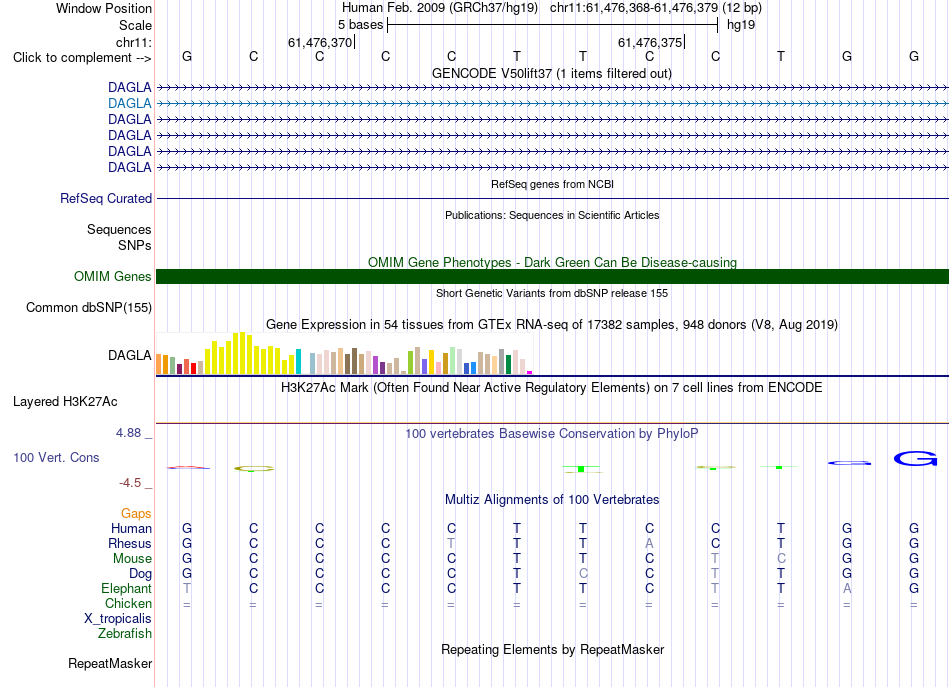Click the dark green OMIM Genes bar
The height and width of the screenshot is (687, 950).
(x=552, y=277)
